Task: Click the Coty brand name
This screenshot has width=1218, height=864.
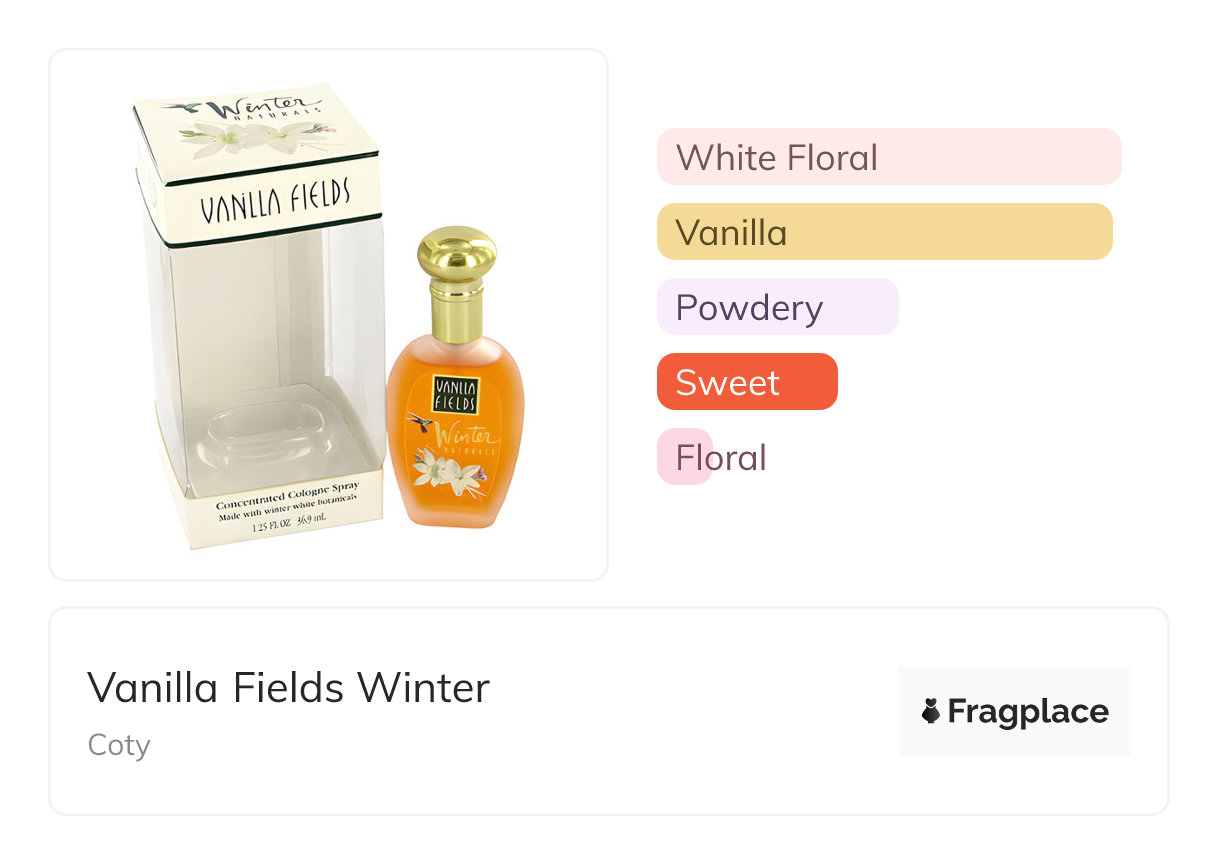Action: click(119, 745)
